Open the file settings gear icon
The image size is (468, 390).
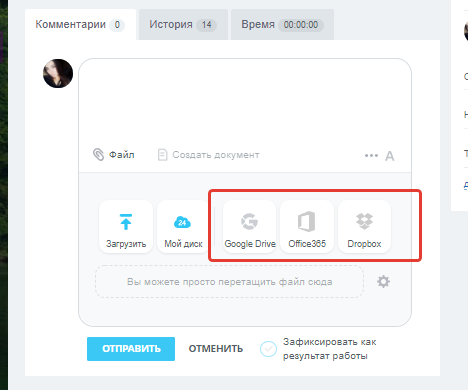pos(383,282)
